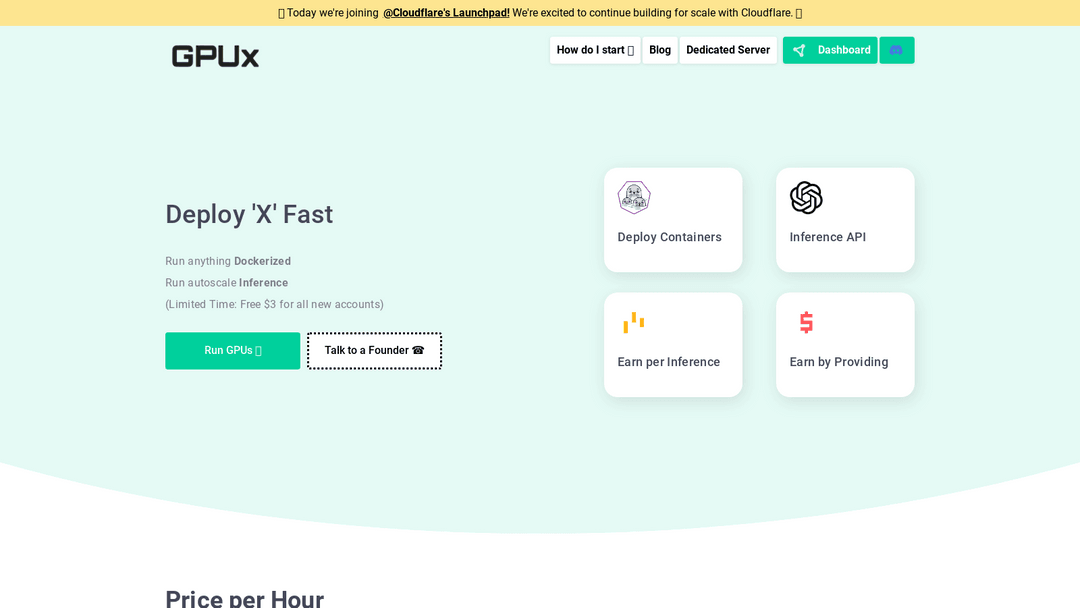Click the red dollar sign icon
Viewport: 1080px width, 608px height.
806,322
